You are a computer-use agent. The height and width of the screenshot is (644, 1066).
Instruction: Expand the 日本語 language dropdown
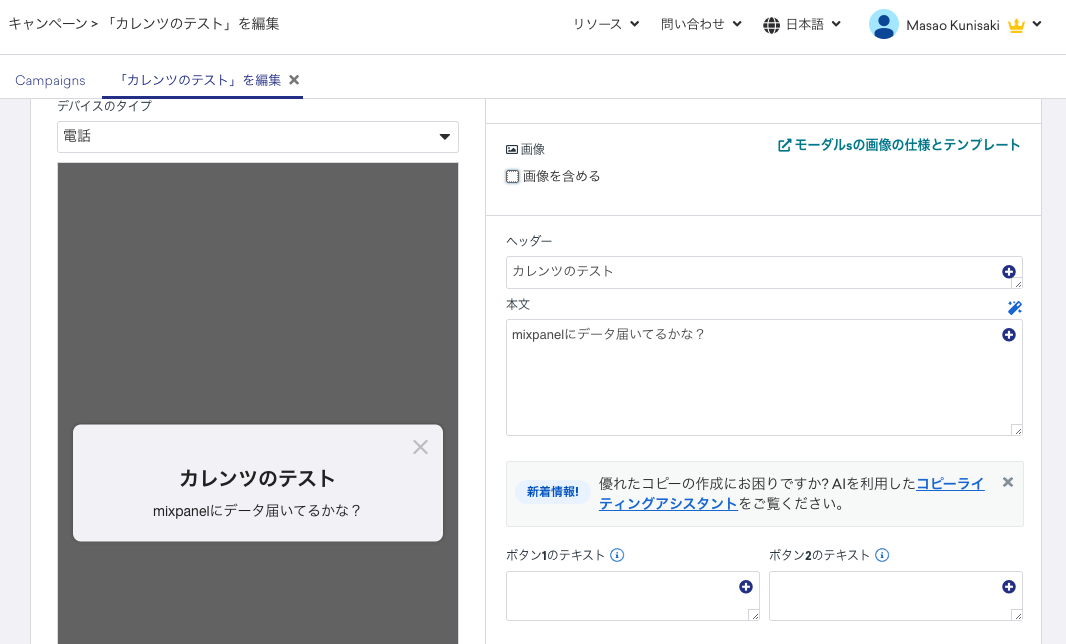click(803, 24)
